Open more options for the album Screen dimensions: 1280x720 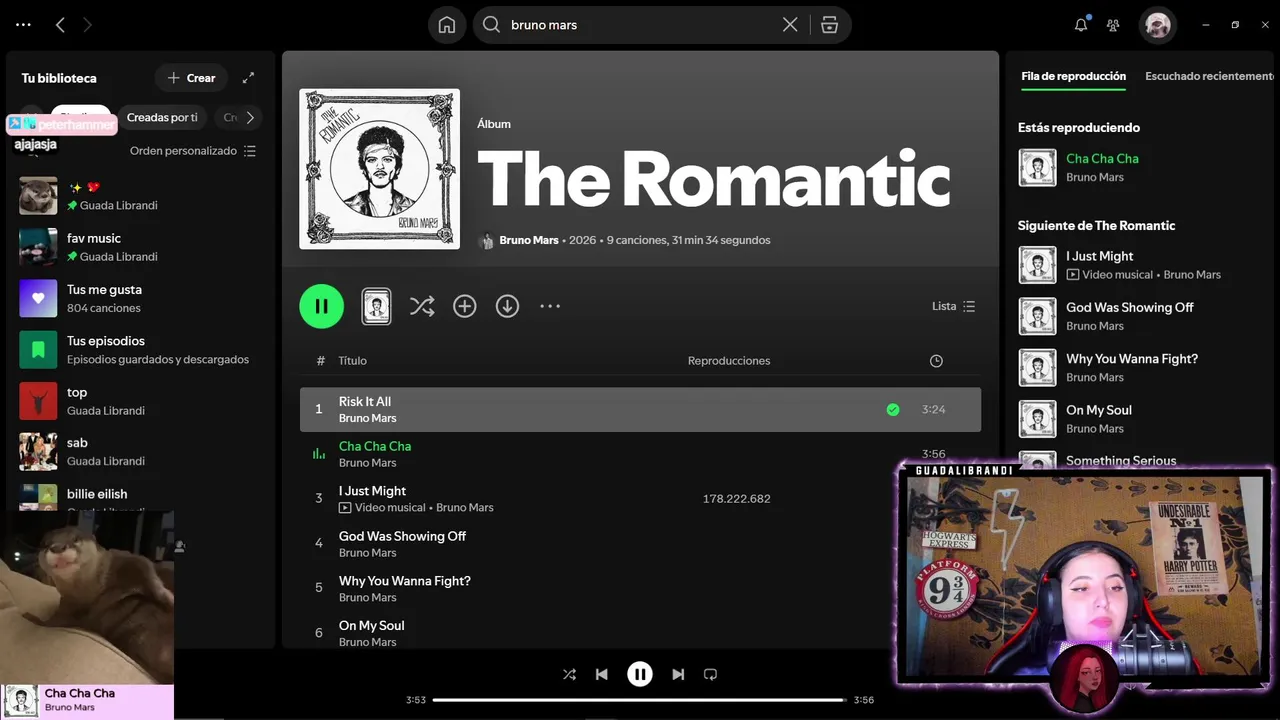pos(550,306)
